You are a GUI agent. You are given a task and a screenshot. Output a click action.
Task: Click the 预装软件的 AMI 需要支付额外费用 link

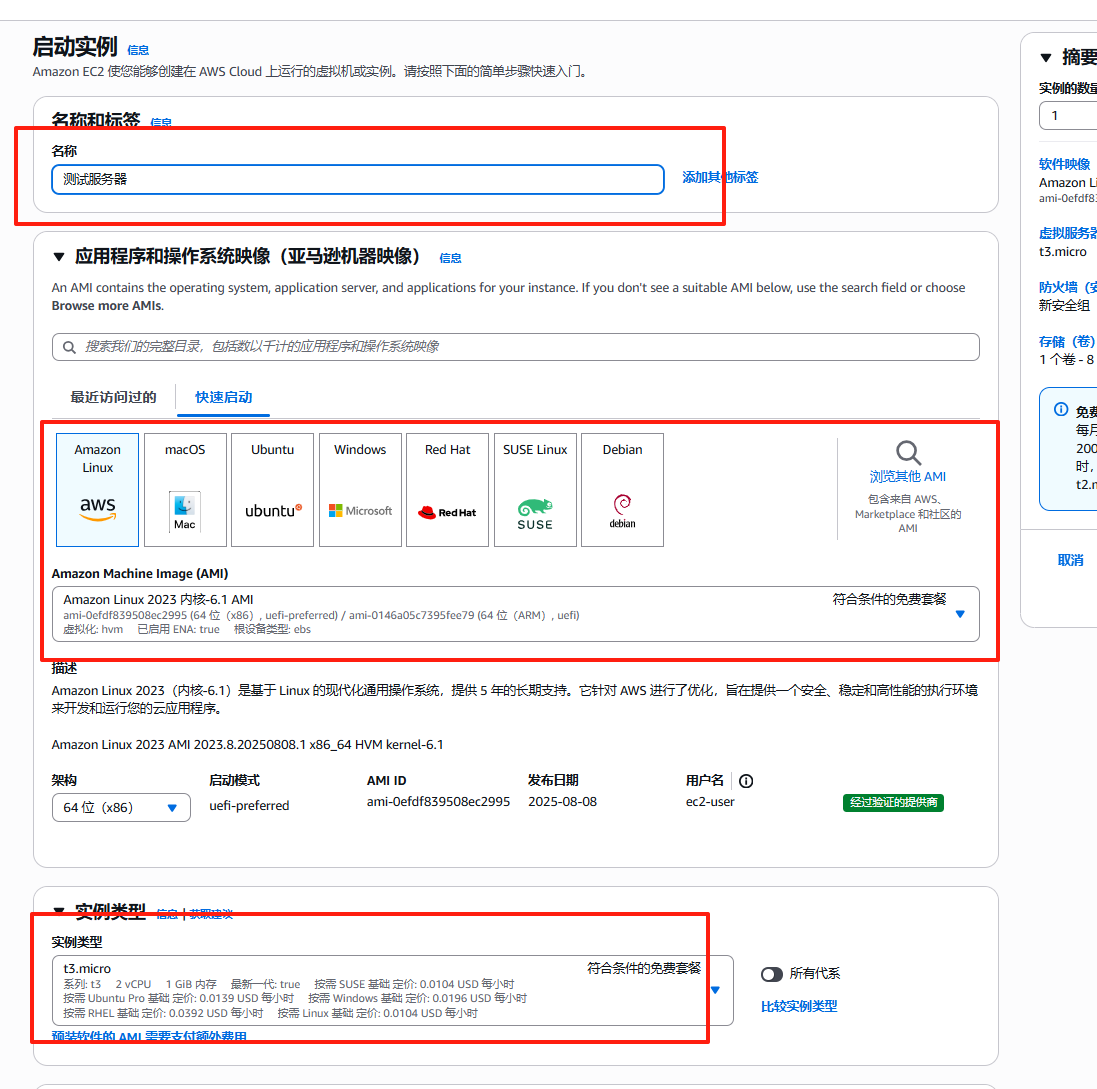tap(149, 1035)
